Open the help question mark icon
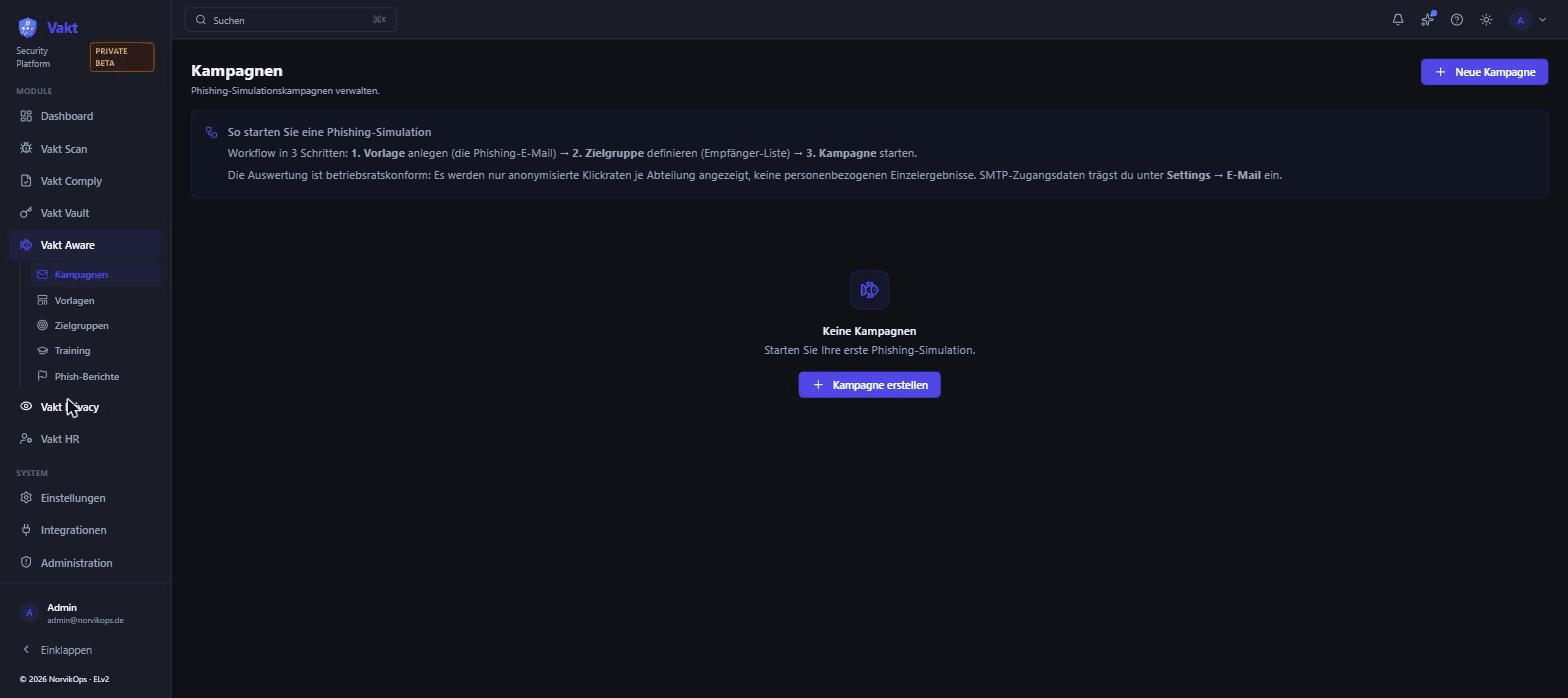The width and height of the screenshot is (1568, 698). (x=1457, y=20)
